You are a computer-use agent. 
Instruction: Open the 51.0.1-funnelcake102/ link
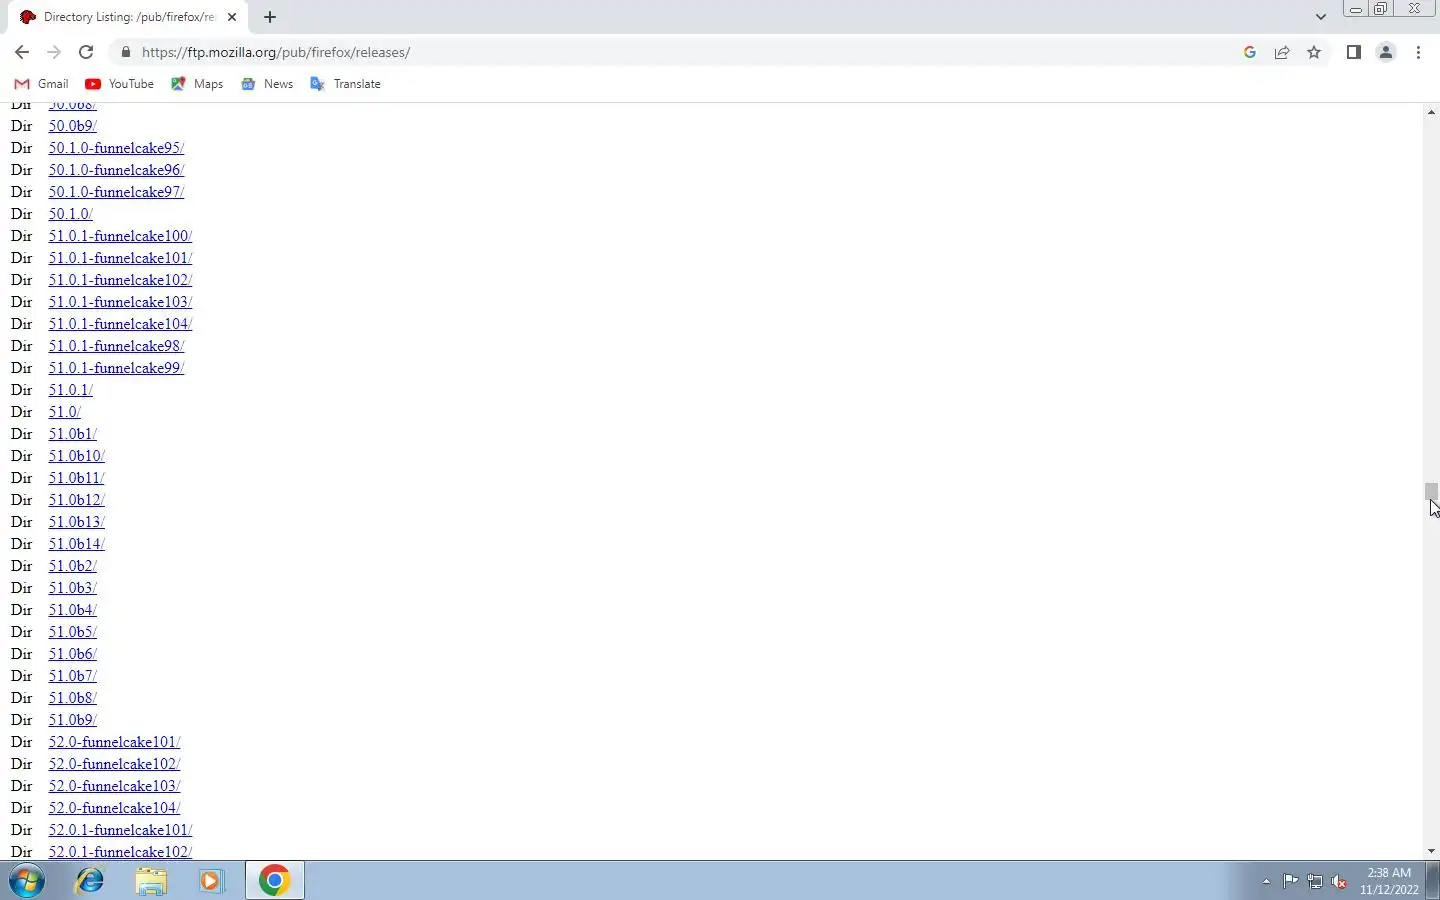point(121,280)
